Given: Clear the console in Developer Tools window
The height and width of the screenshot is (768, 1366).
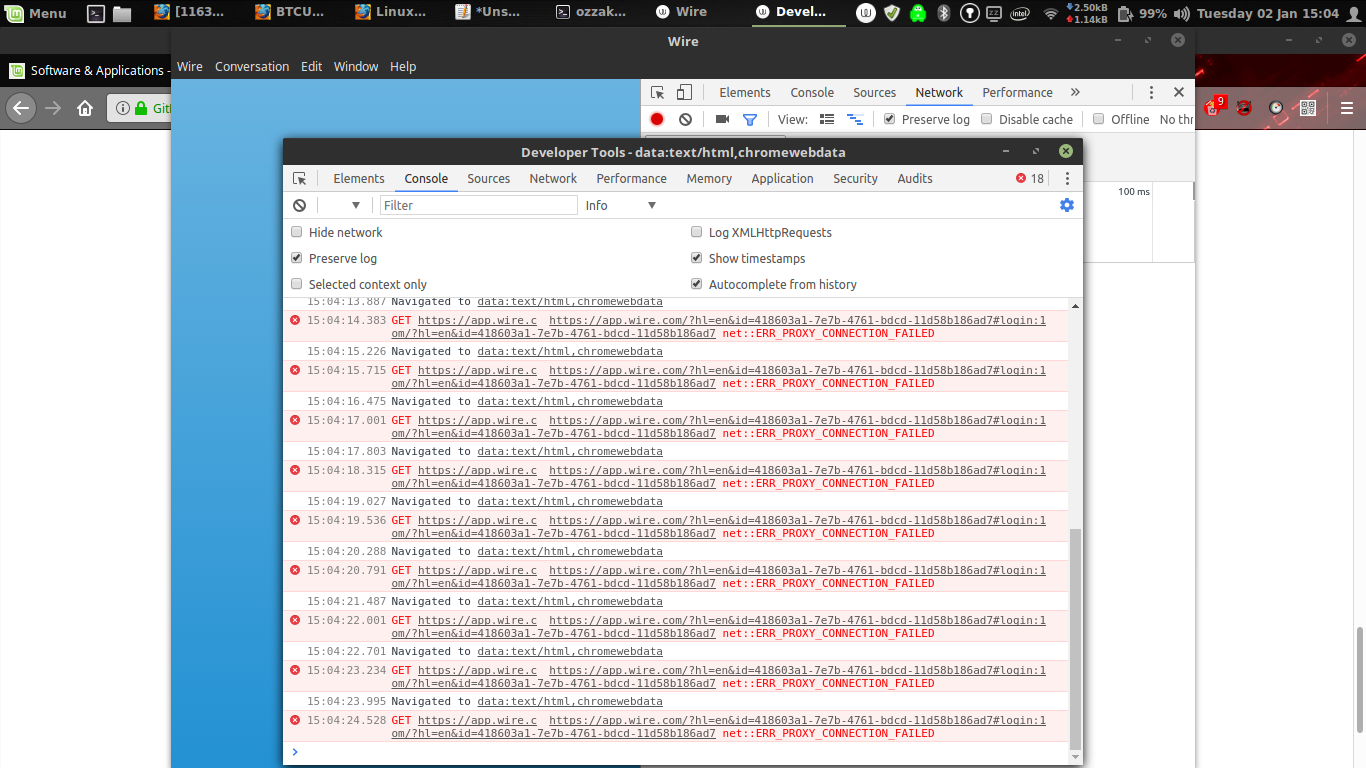Looking at the screenshot, I should [x=299, y=205].
